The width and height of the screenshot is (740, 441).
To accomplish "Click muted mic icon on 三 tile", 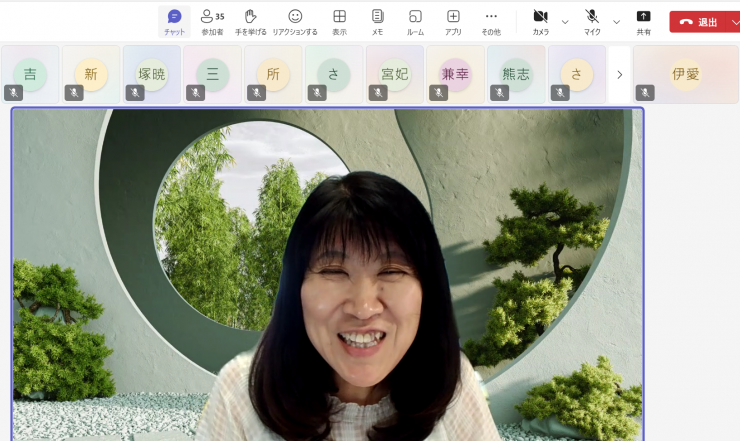I will click(x=195, y=93).
